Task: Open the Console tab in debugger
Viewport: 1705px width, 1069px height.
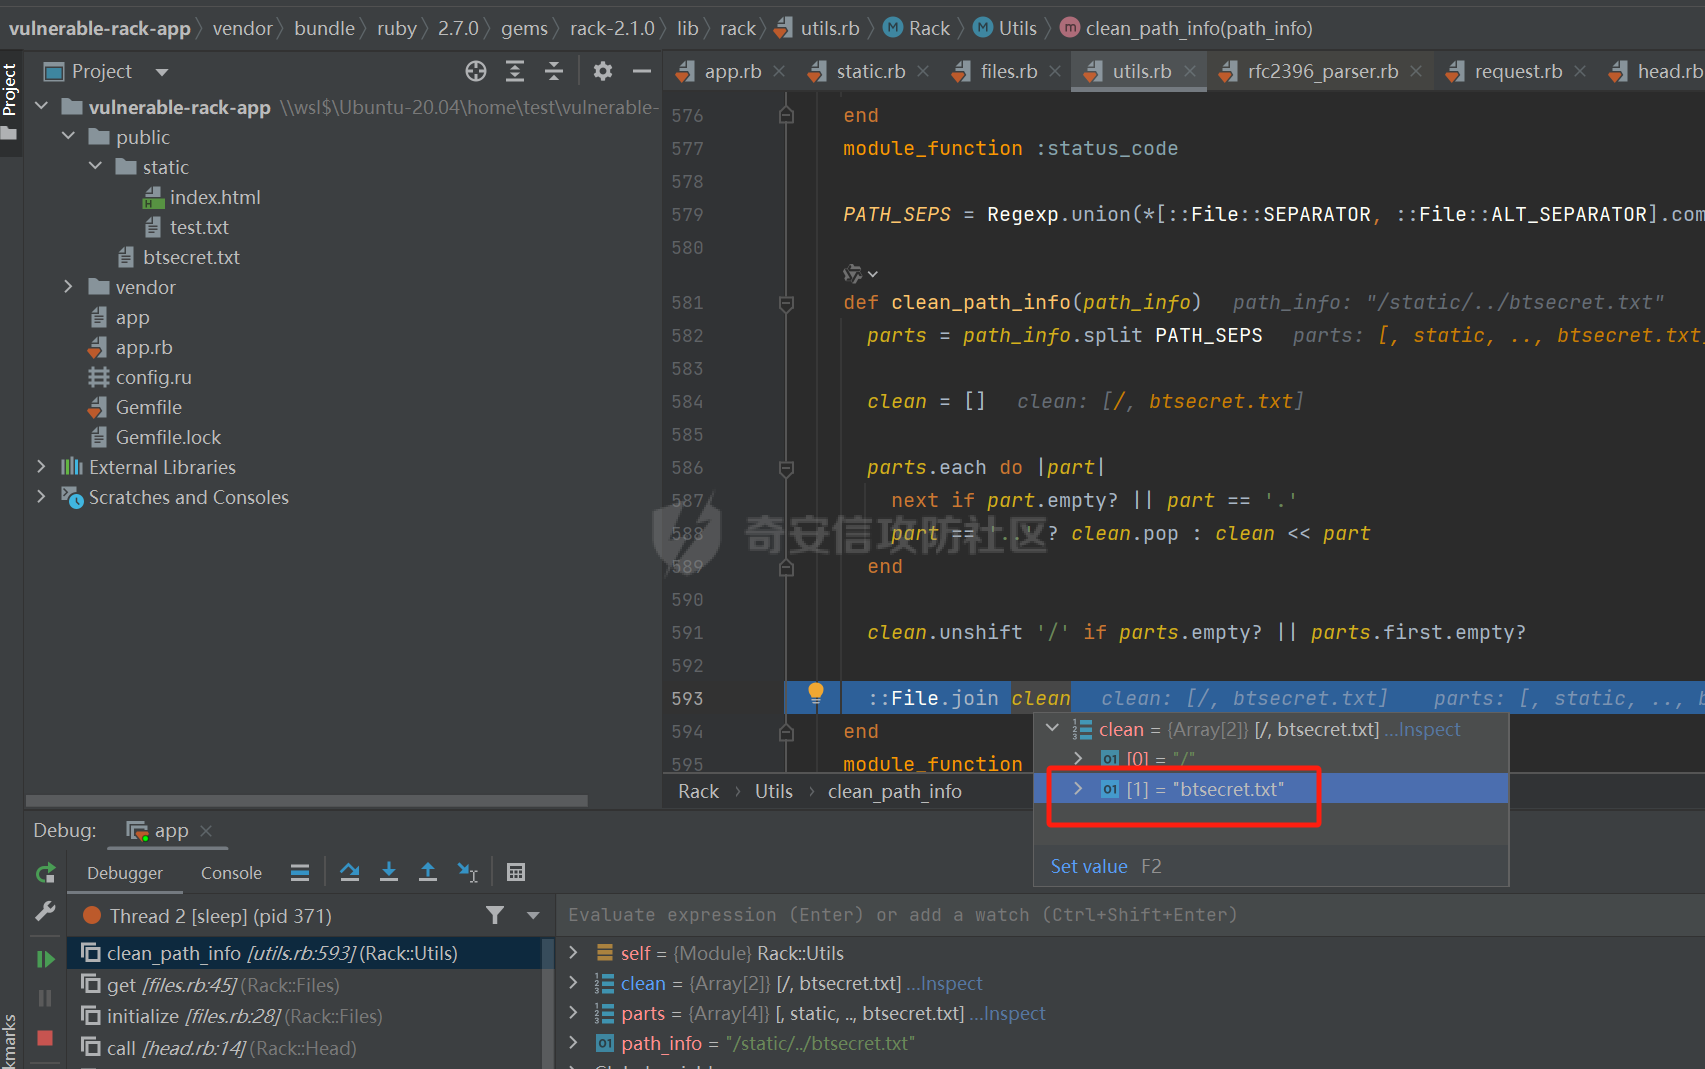Action: click(231, 873)
